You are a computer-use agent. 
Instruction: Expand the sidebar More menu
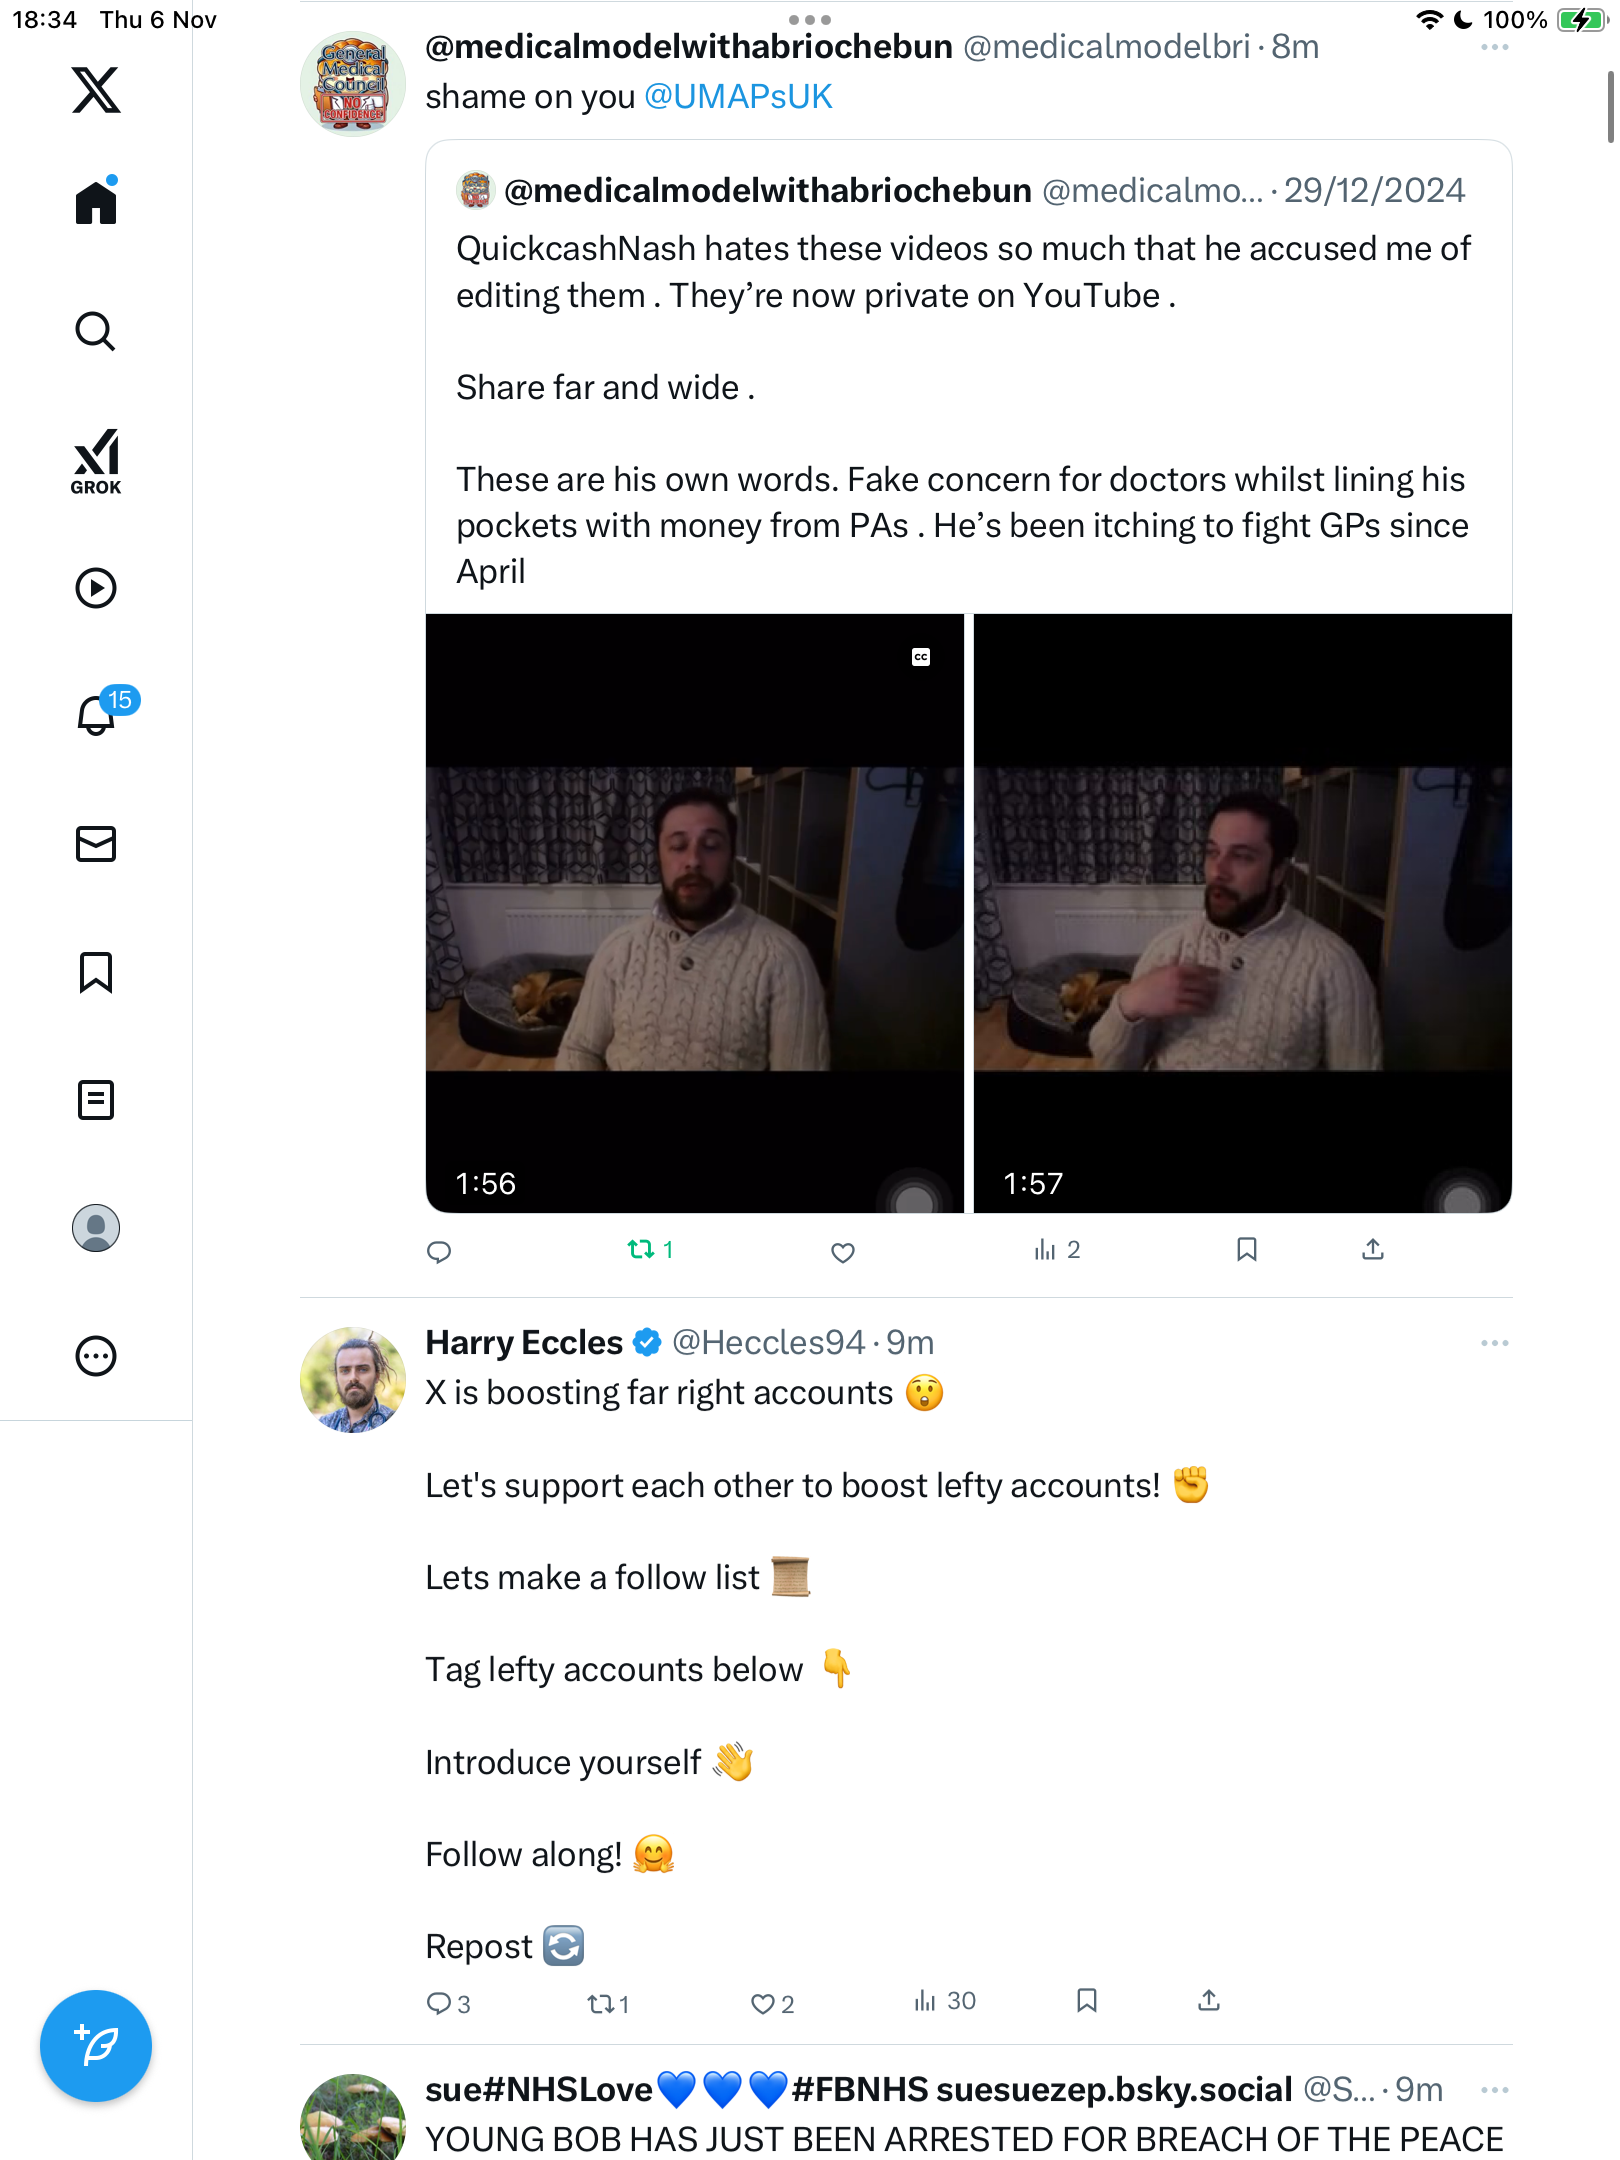(x=96, y=1356)
